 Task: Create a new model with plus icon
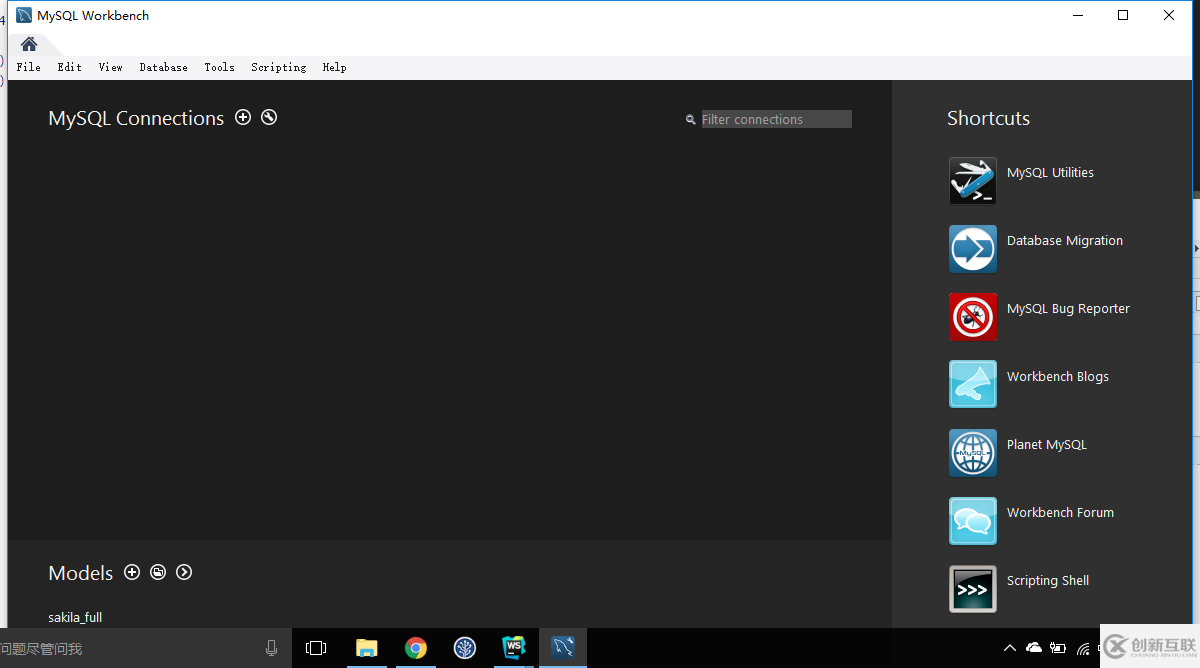click(132, 572)
